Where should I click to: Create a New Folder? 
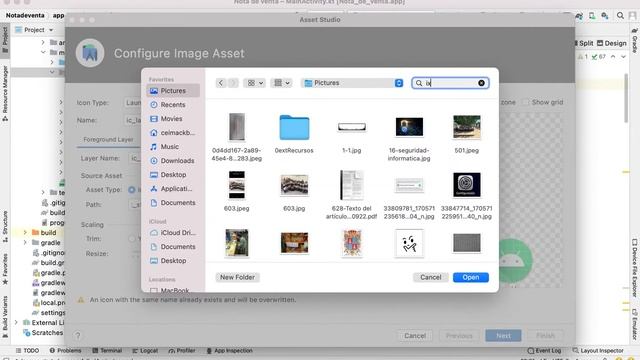pos(237,277)
